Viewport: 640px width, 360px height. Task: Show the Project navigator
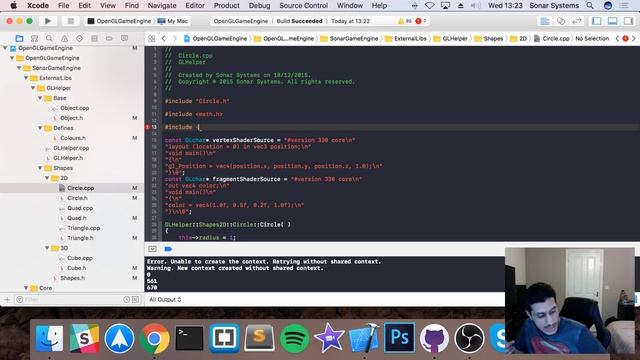tap(19, 38)
